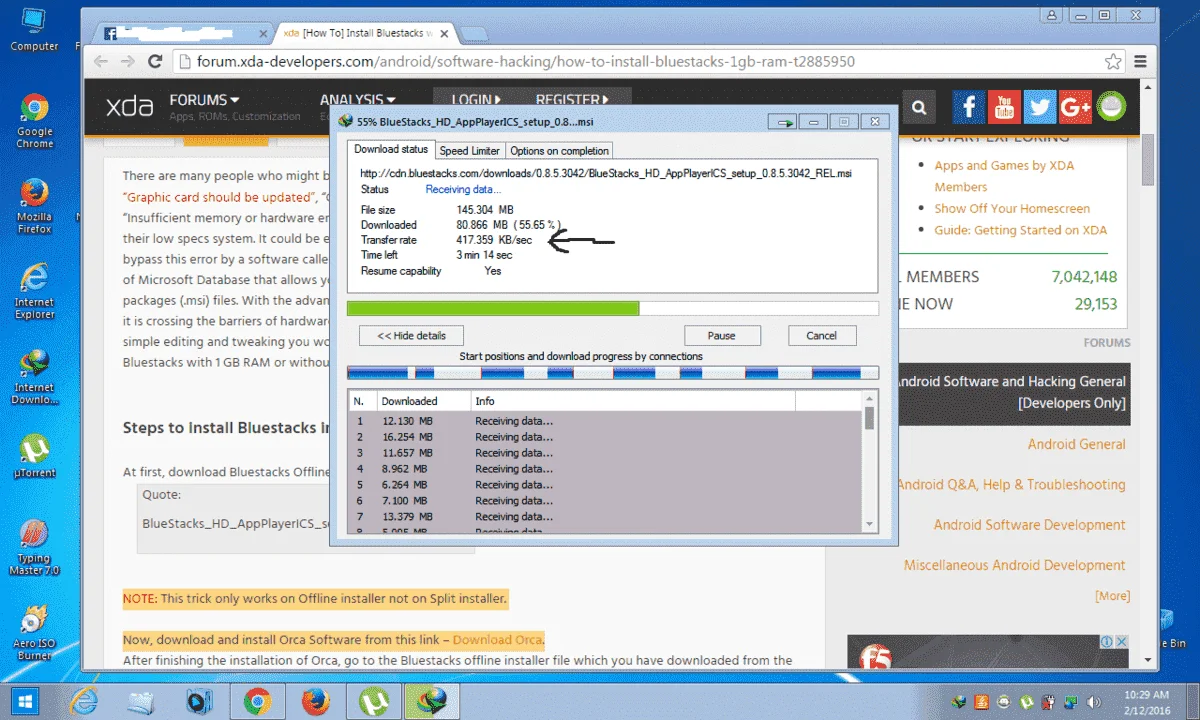Click the connections list vertical scrollbar
Screen dimensions: 1200x720
point(869,462)
